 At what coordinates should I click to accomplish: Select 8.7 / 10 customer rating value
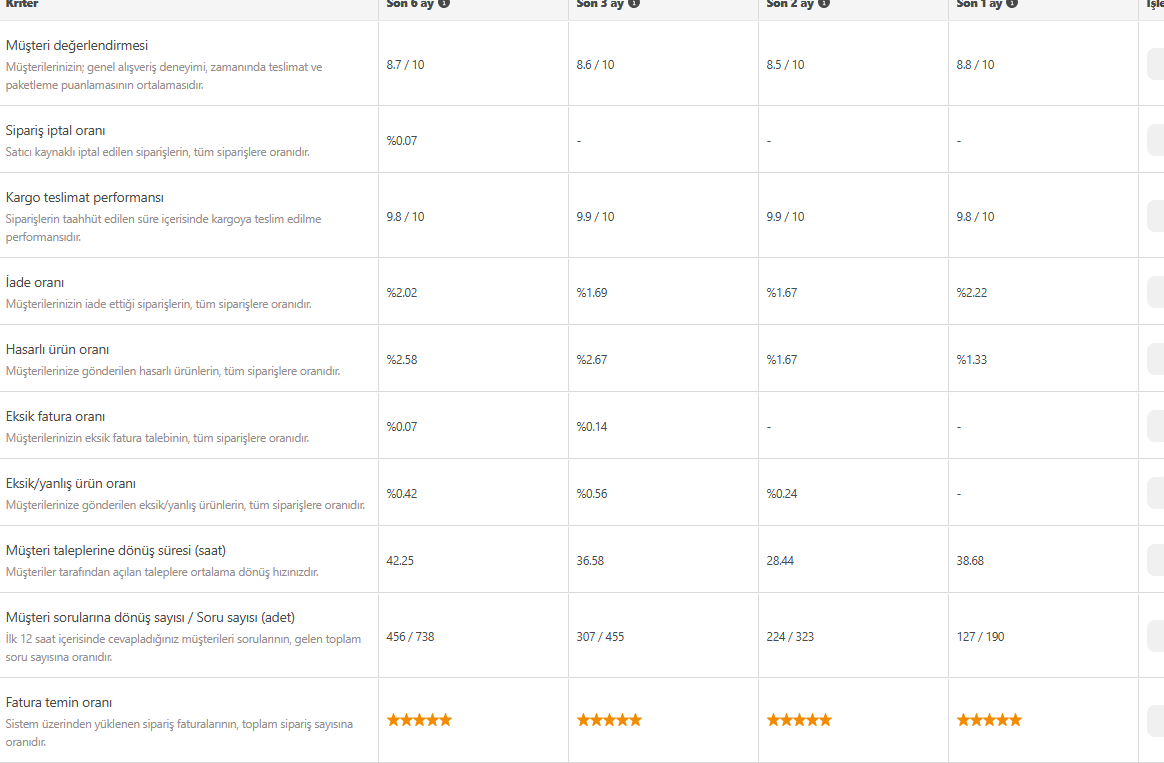[x=405, y=65]
